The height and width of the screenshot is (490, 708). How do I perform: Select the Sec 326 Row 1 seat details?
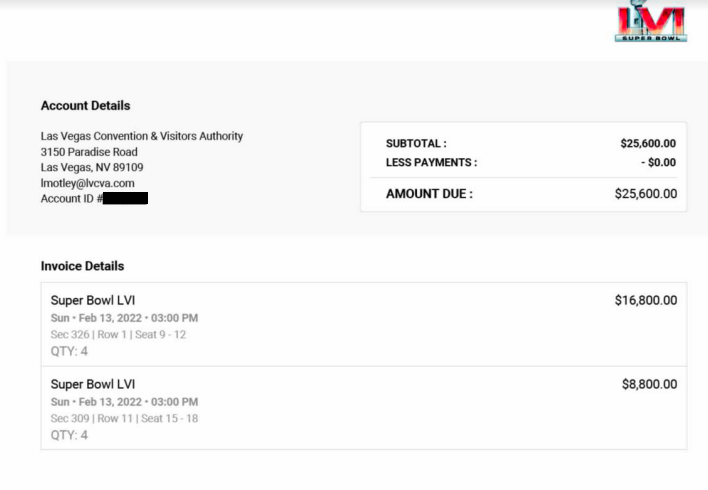point(118,335)
